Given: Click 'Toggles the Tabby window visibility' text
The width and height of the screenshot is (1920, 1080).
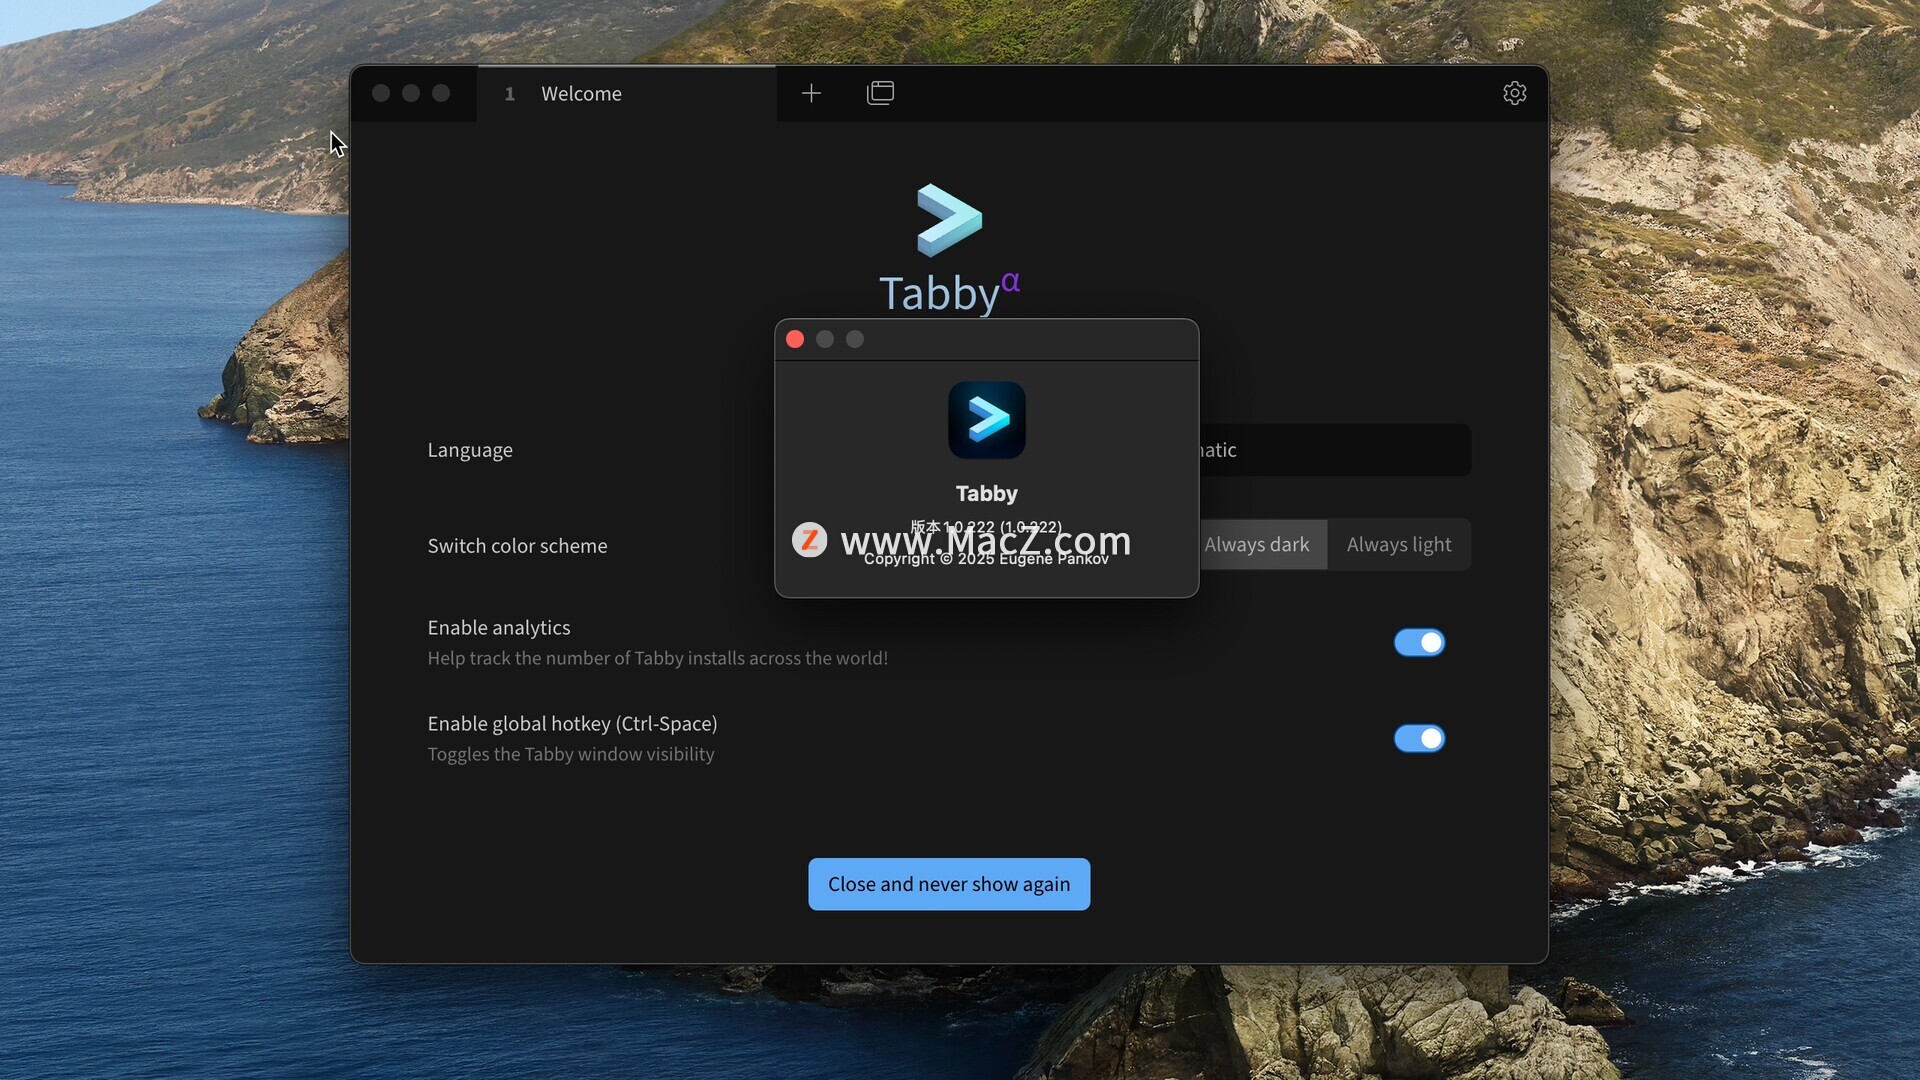Looking at the screenshot, I should pyautogui.click(x=571, y=754).
